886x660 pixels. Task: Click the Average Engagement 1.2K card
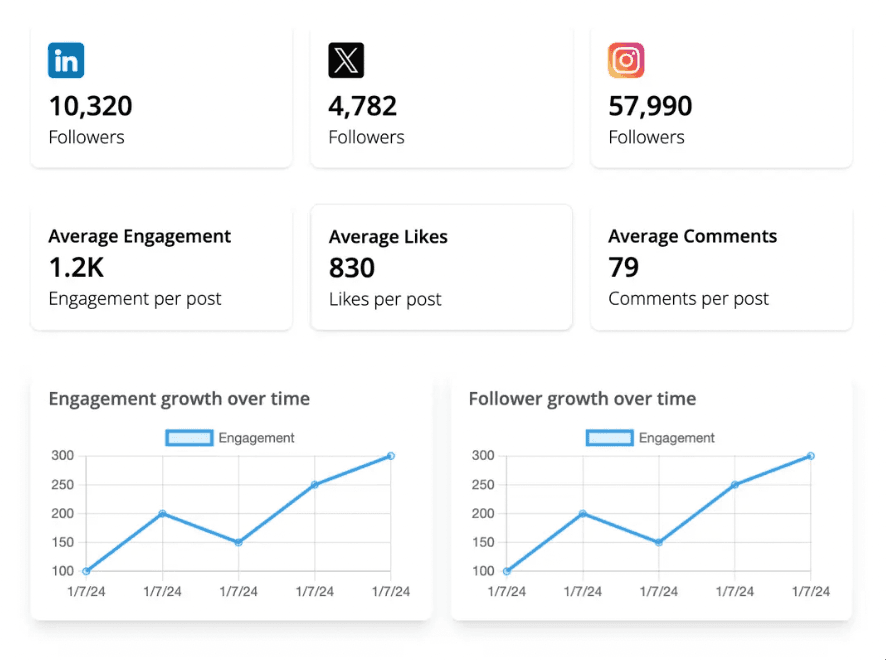(160, 265)
